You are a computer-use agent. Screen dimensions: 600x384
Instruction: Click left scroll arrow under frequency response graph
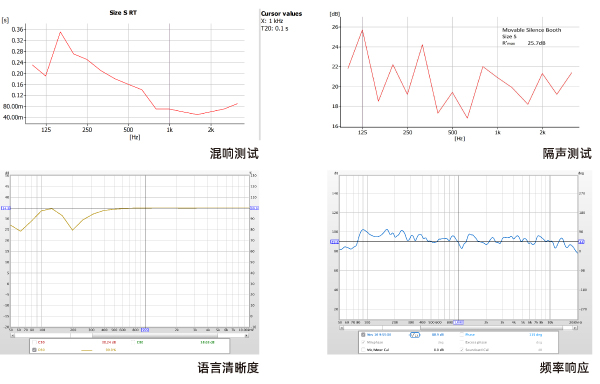click(x=342, y=328)
